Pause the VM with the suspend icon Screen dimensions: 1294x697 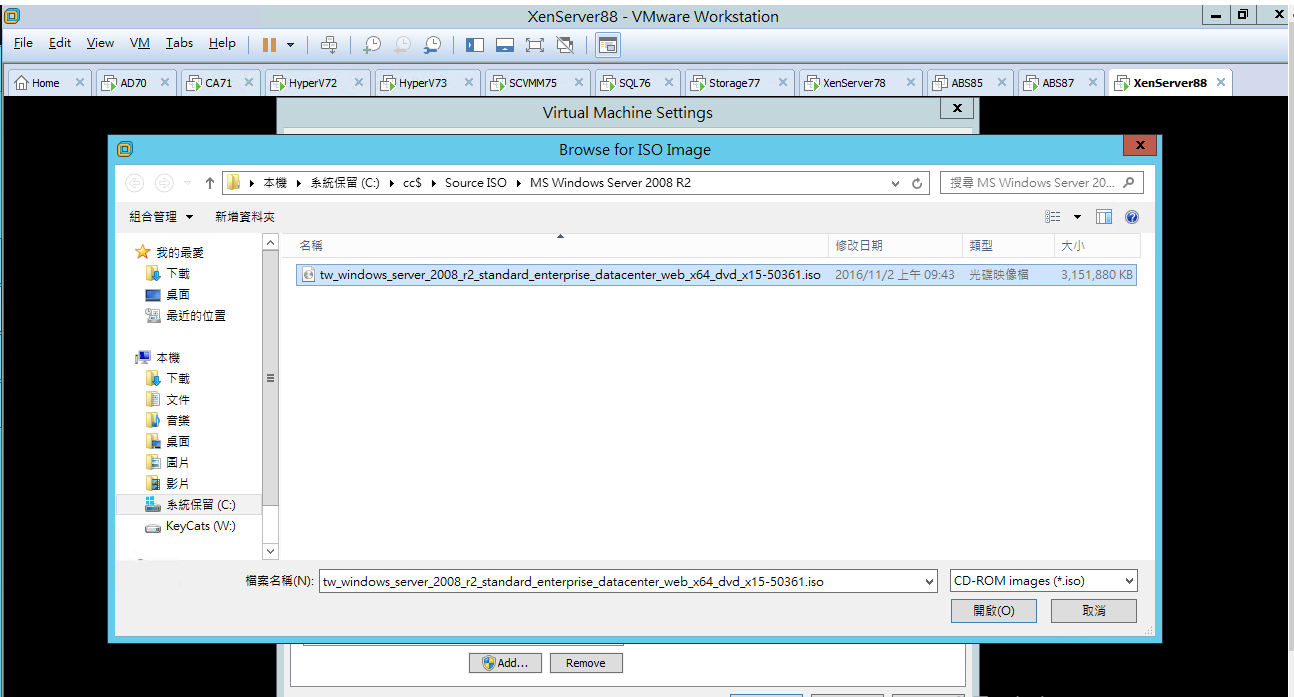coord(269,45)
